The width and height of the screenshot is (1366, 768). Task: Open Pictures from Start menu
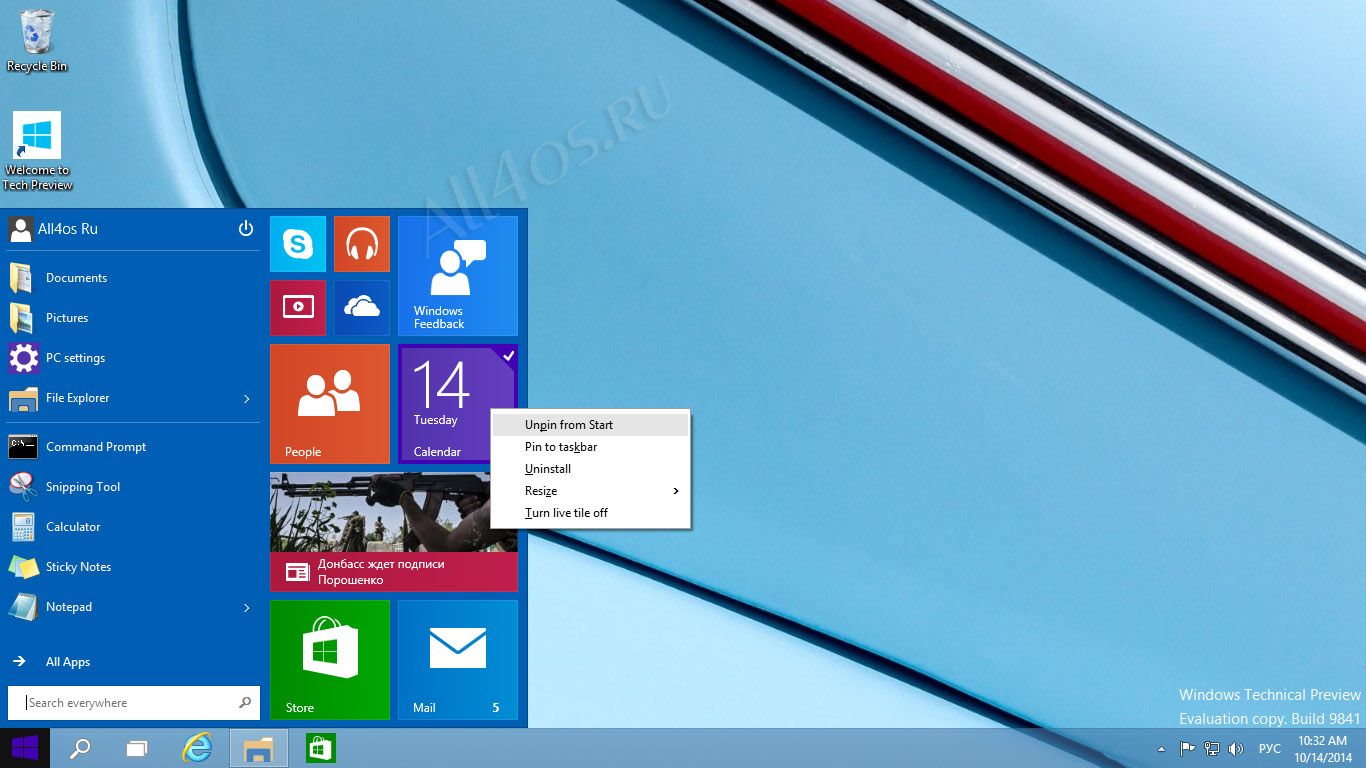[x=134, y=318]
